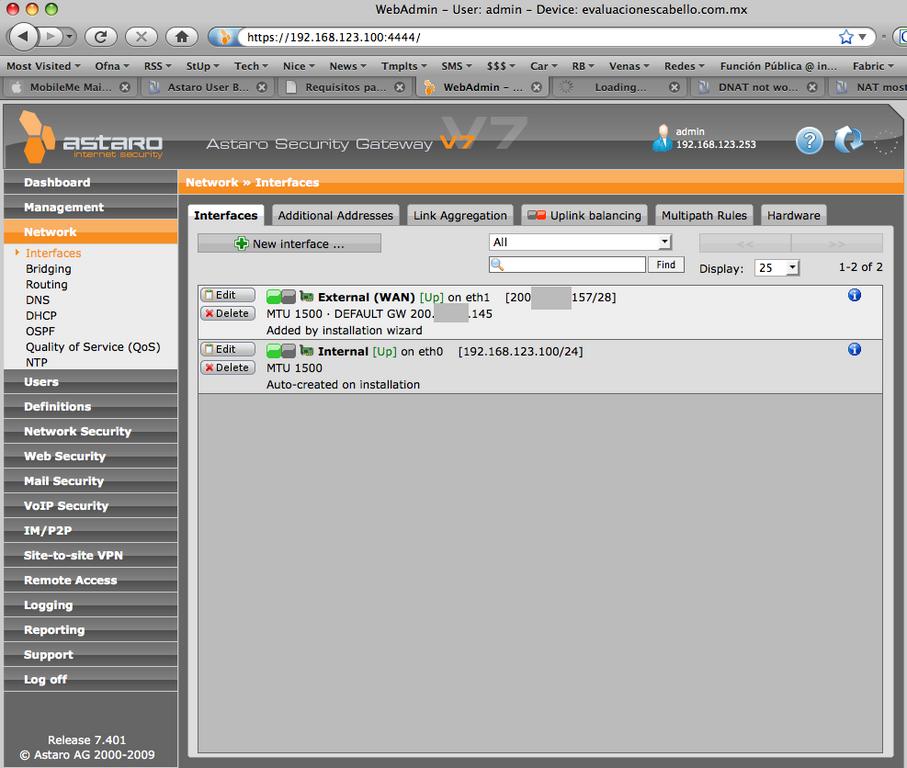
Task: Select the Interfaces tab
Action: click(x=226, y=215)
